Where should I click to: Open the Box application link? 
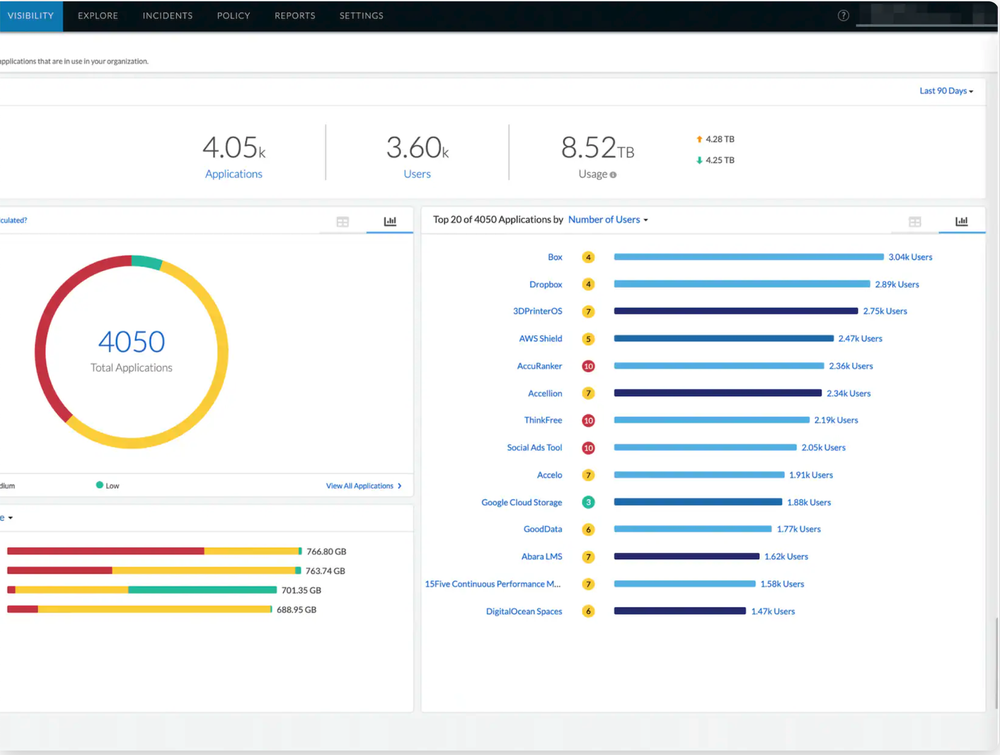point(555,257)
